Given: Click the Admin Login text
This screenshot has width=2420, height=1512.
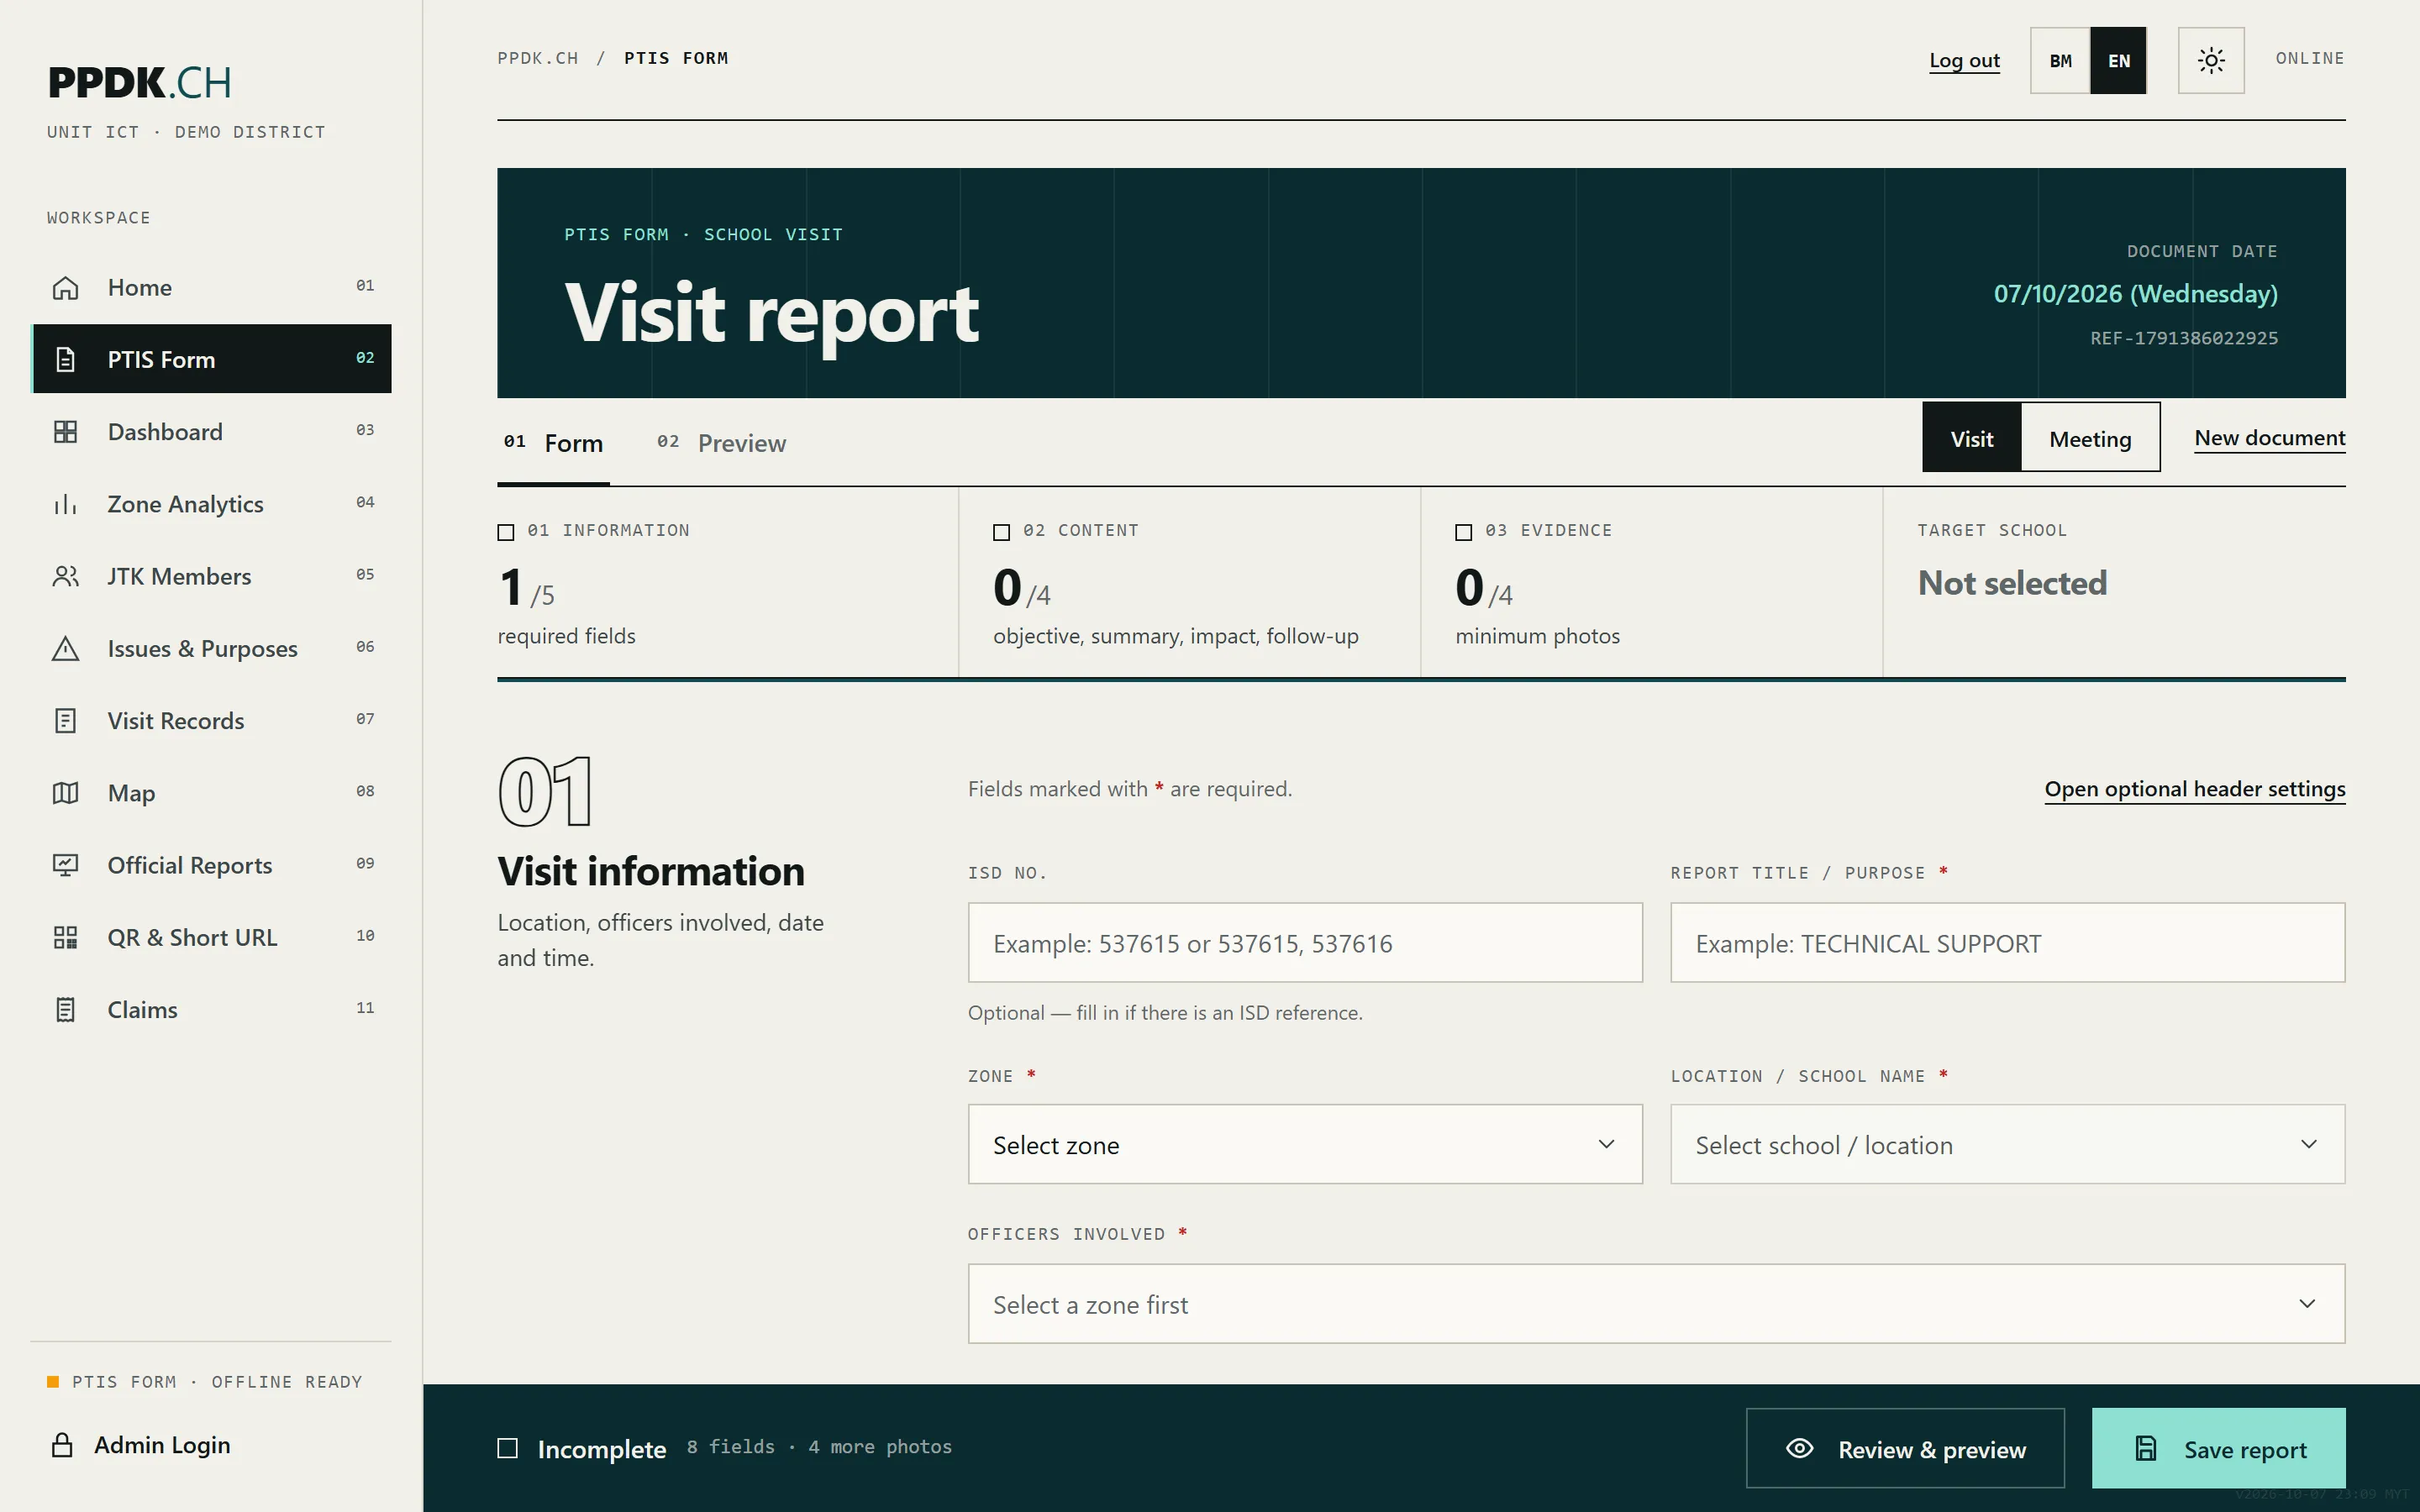Looking at the screenshot, I should (162, 1445).
